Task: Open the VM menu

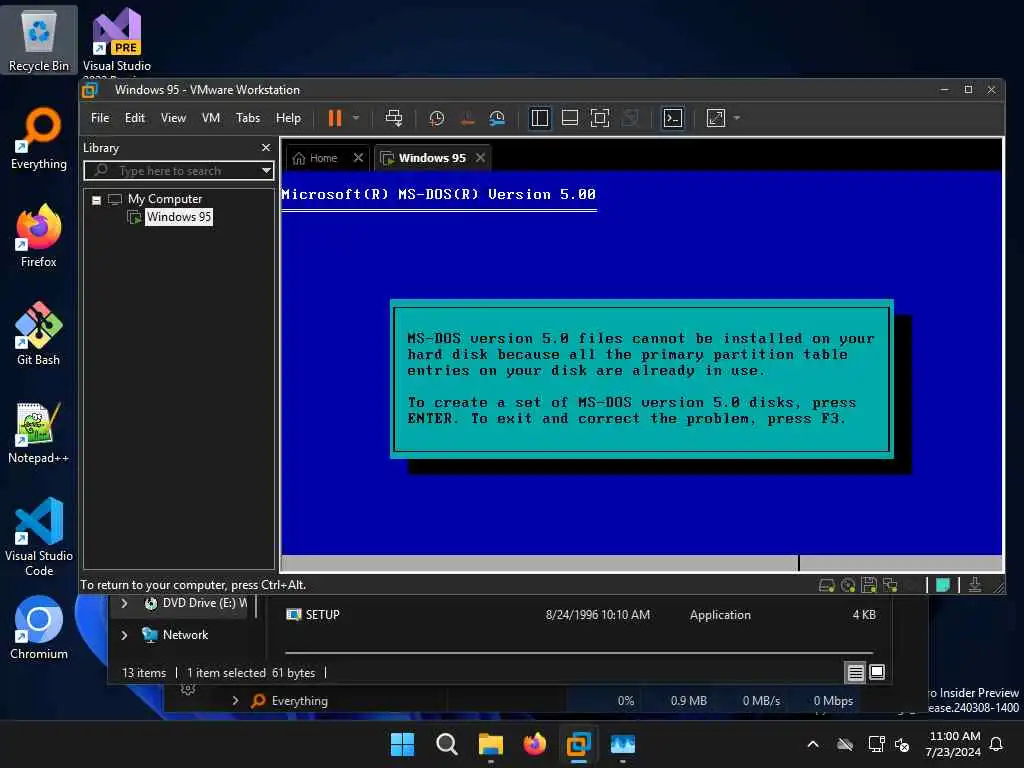Action: click(211, 118)
